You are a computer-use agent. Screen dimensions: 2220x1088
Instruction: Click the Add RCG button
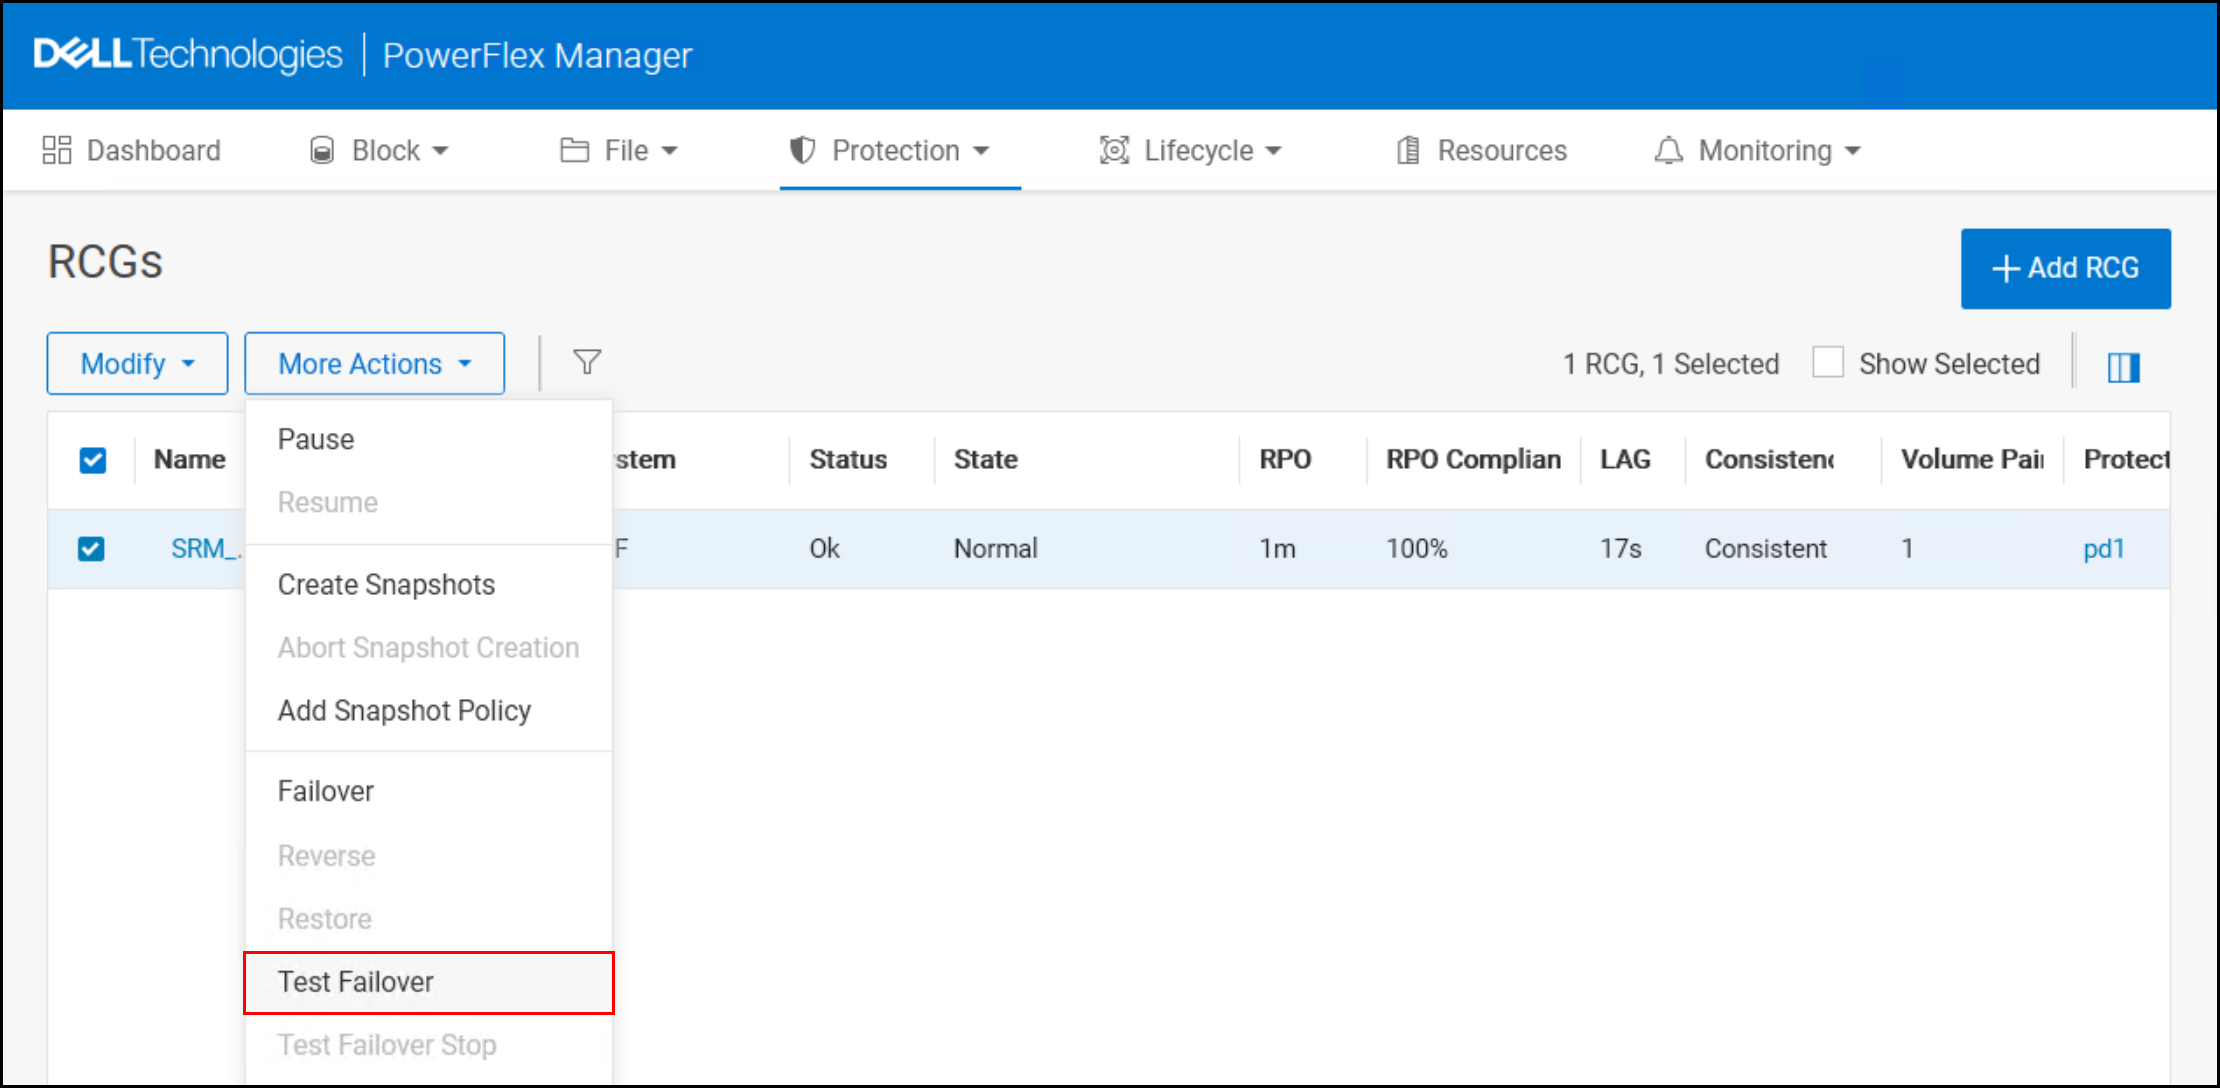tap(2065, 268)
